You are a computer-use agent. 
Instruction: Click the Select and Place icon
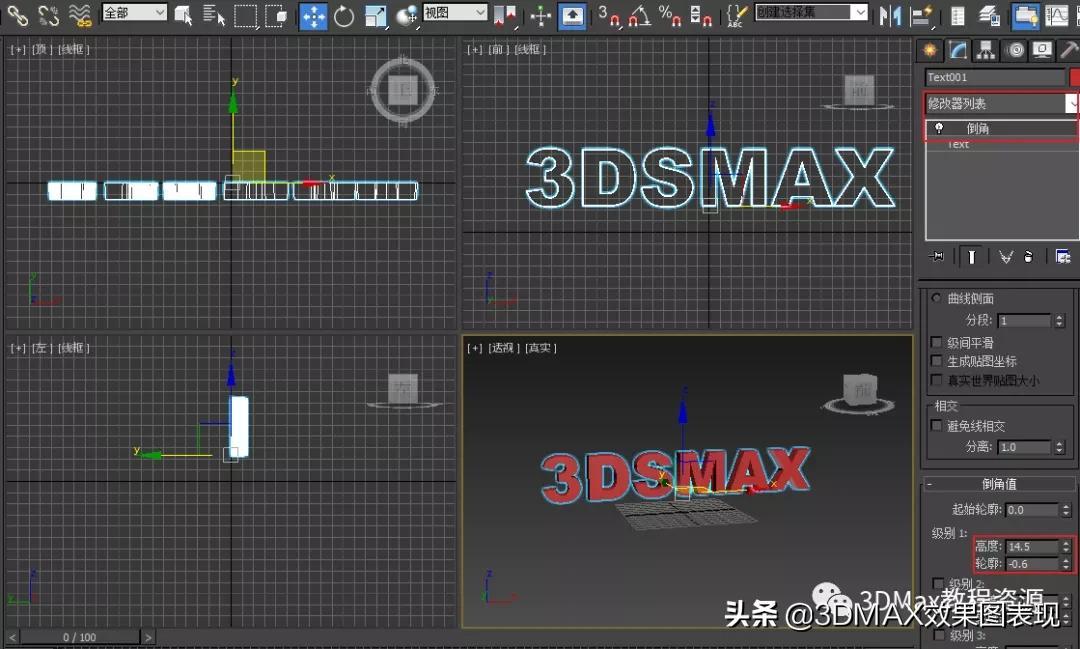[406, 15]
